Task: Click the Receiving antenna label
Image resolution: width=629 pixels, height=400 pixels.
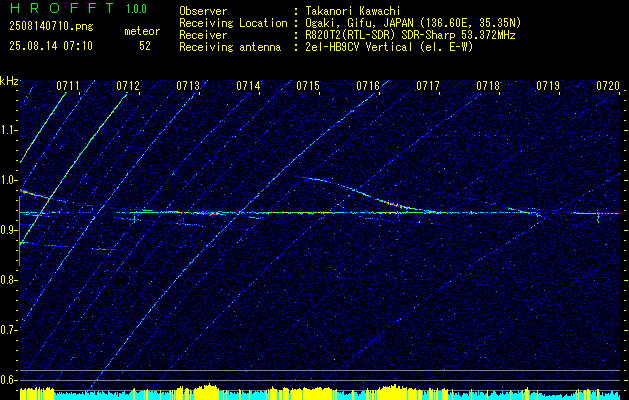Action: (x=230, y=47)
